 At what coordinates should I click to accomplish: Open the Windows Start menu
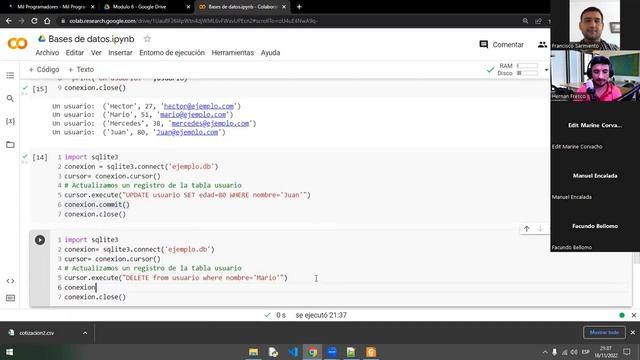[x=9, y=352]
